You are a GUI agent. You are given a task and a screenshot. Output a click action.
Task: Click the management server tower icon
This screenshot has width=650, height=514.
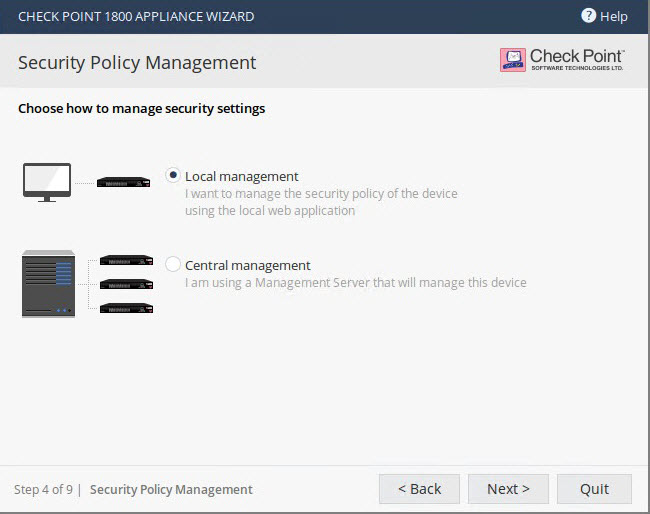click(49, 284)
